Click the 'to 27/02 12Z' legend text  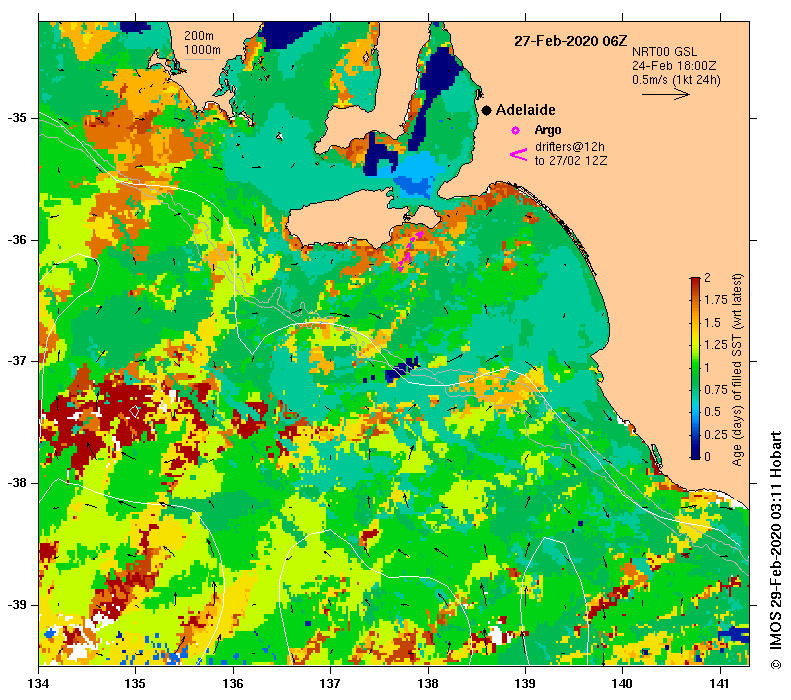click(571, 161)
